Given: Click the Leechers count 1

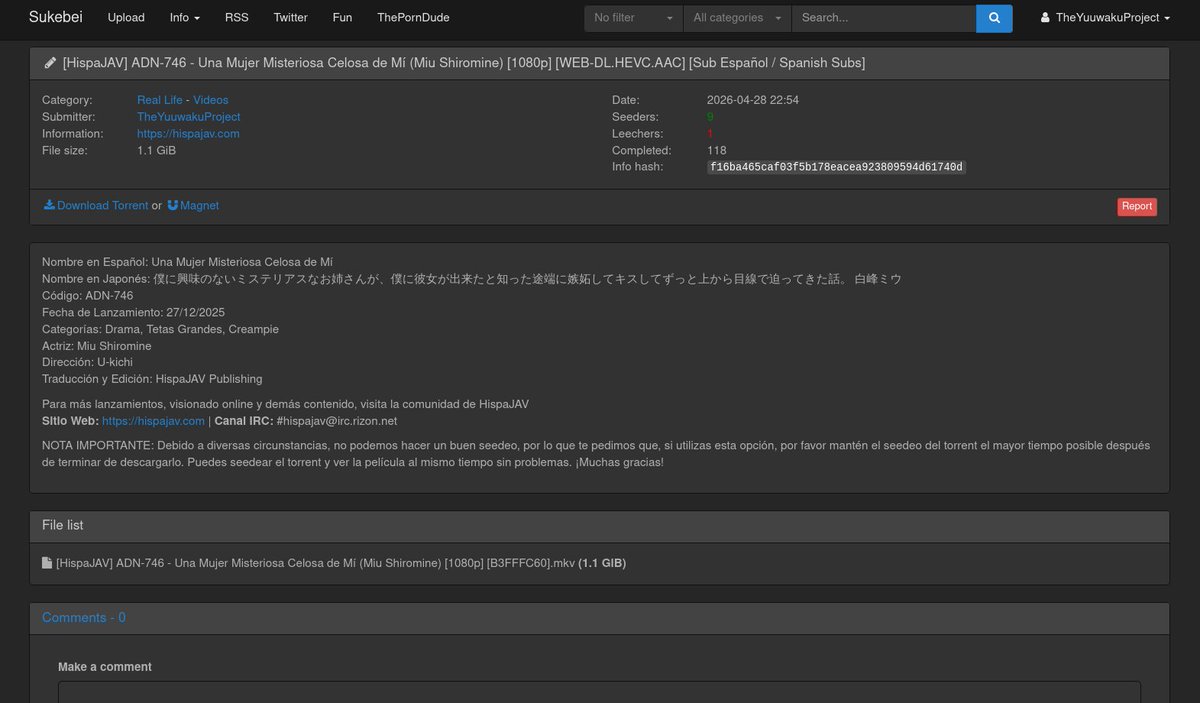Looking at the screenshot, I should [x=710, y=134].
